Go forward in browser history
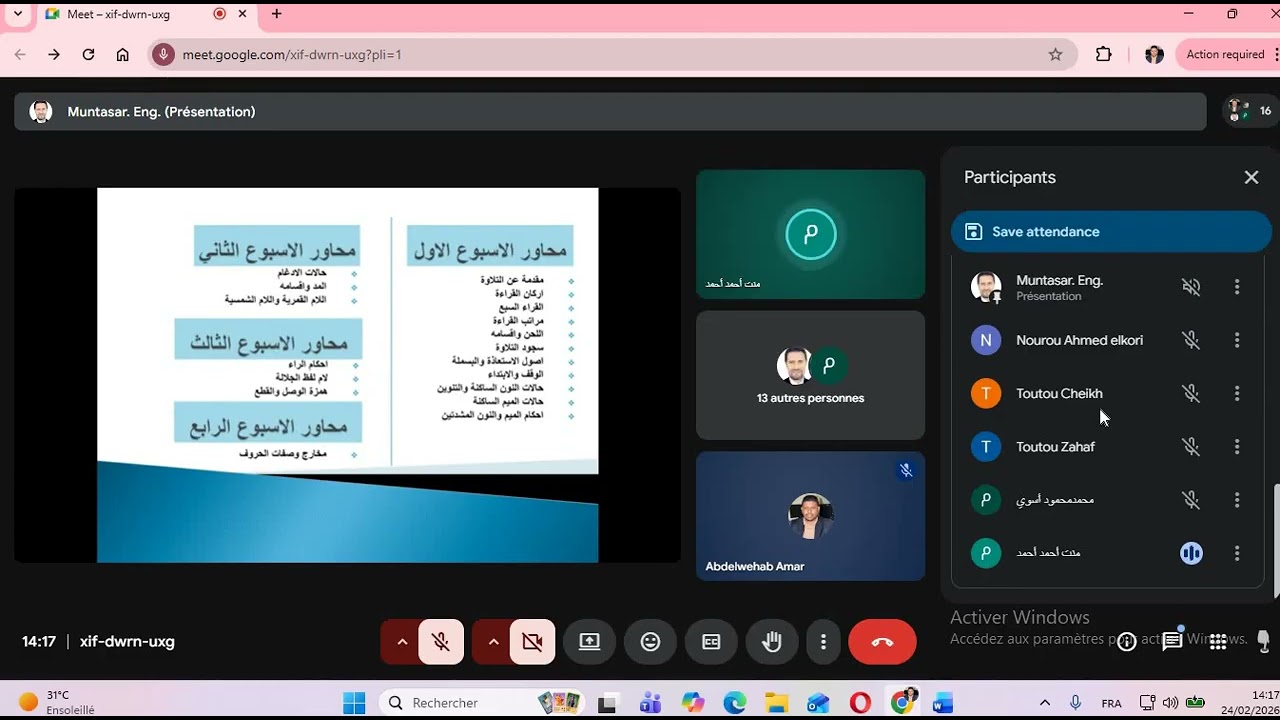Image resolution: width=1280 pixels, height=720 pixels. click(x=54, y=55)
